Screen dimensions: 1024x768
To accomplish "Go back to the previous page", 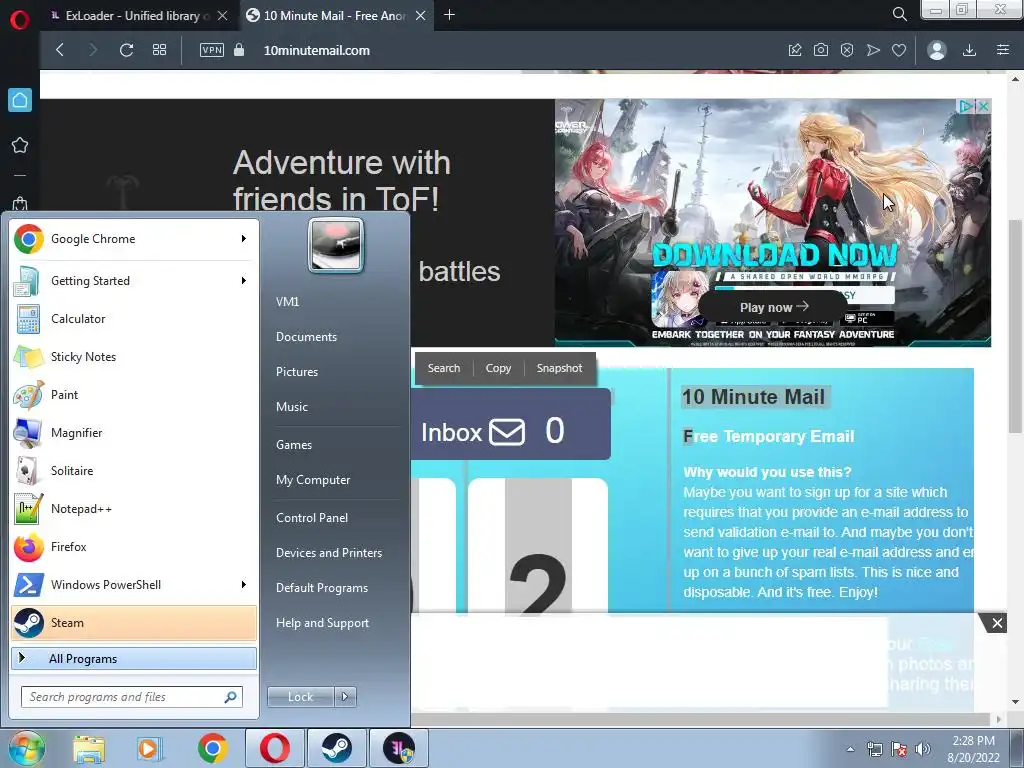I will (x=60, y=50).
